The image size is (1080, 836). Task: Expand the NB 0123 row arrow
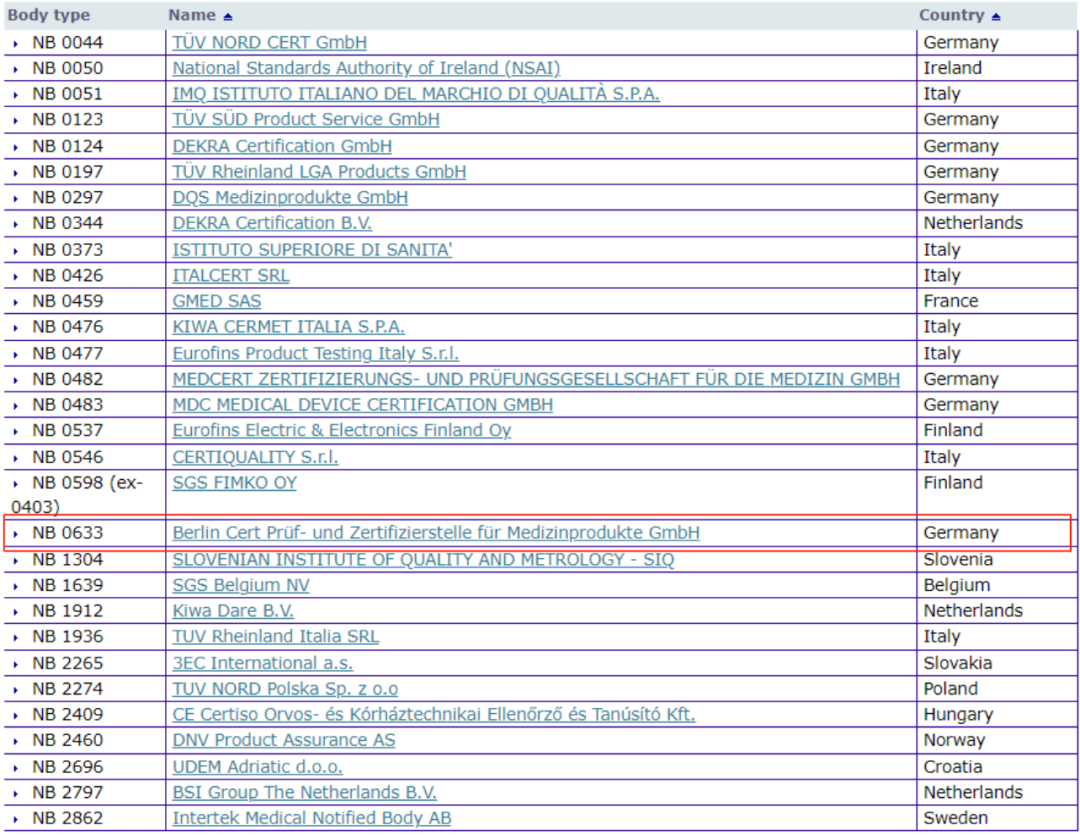[x=15, y=121]
